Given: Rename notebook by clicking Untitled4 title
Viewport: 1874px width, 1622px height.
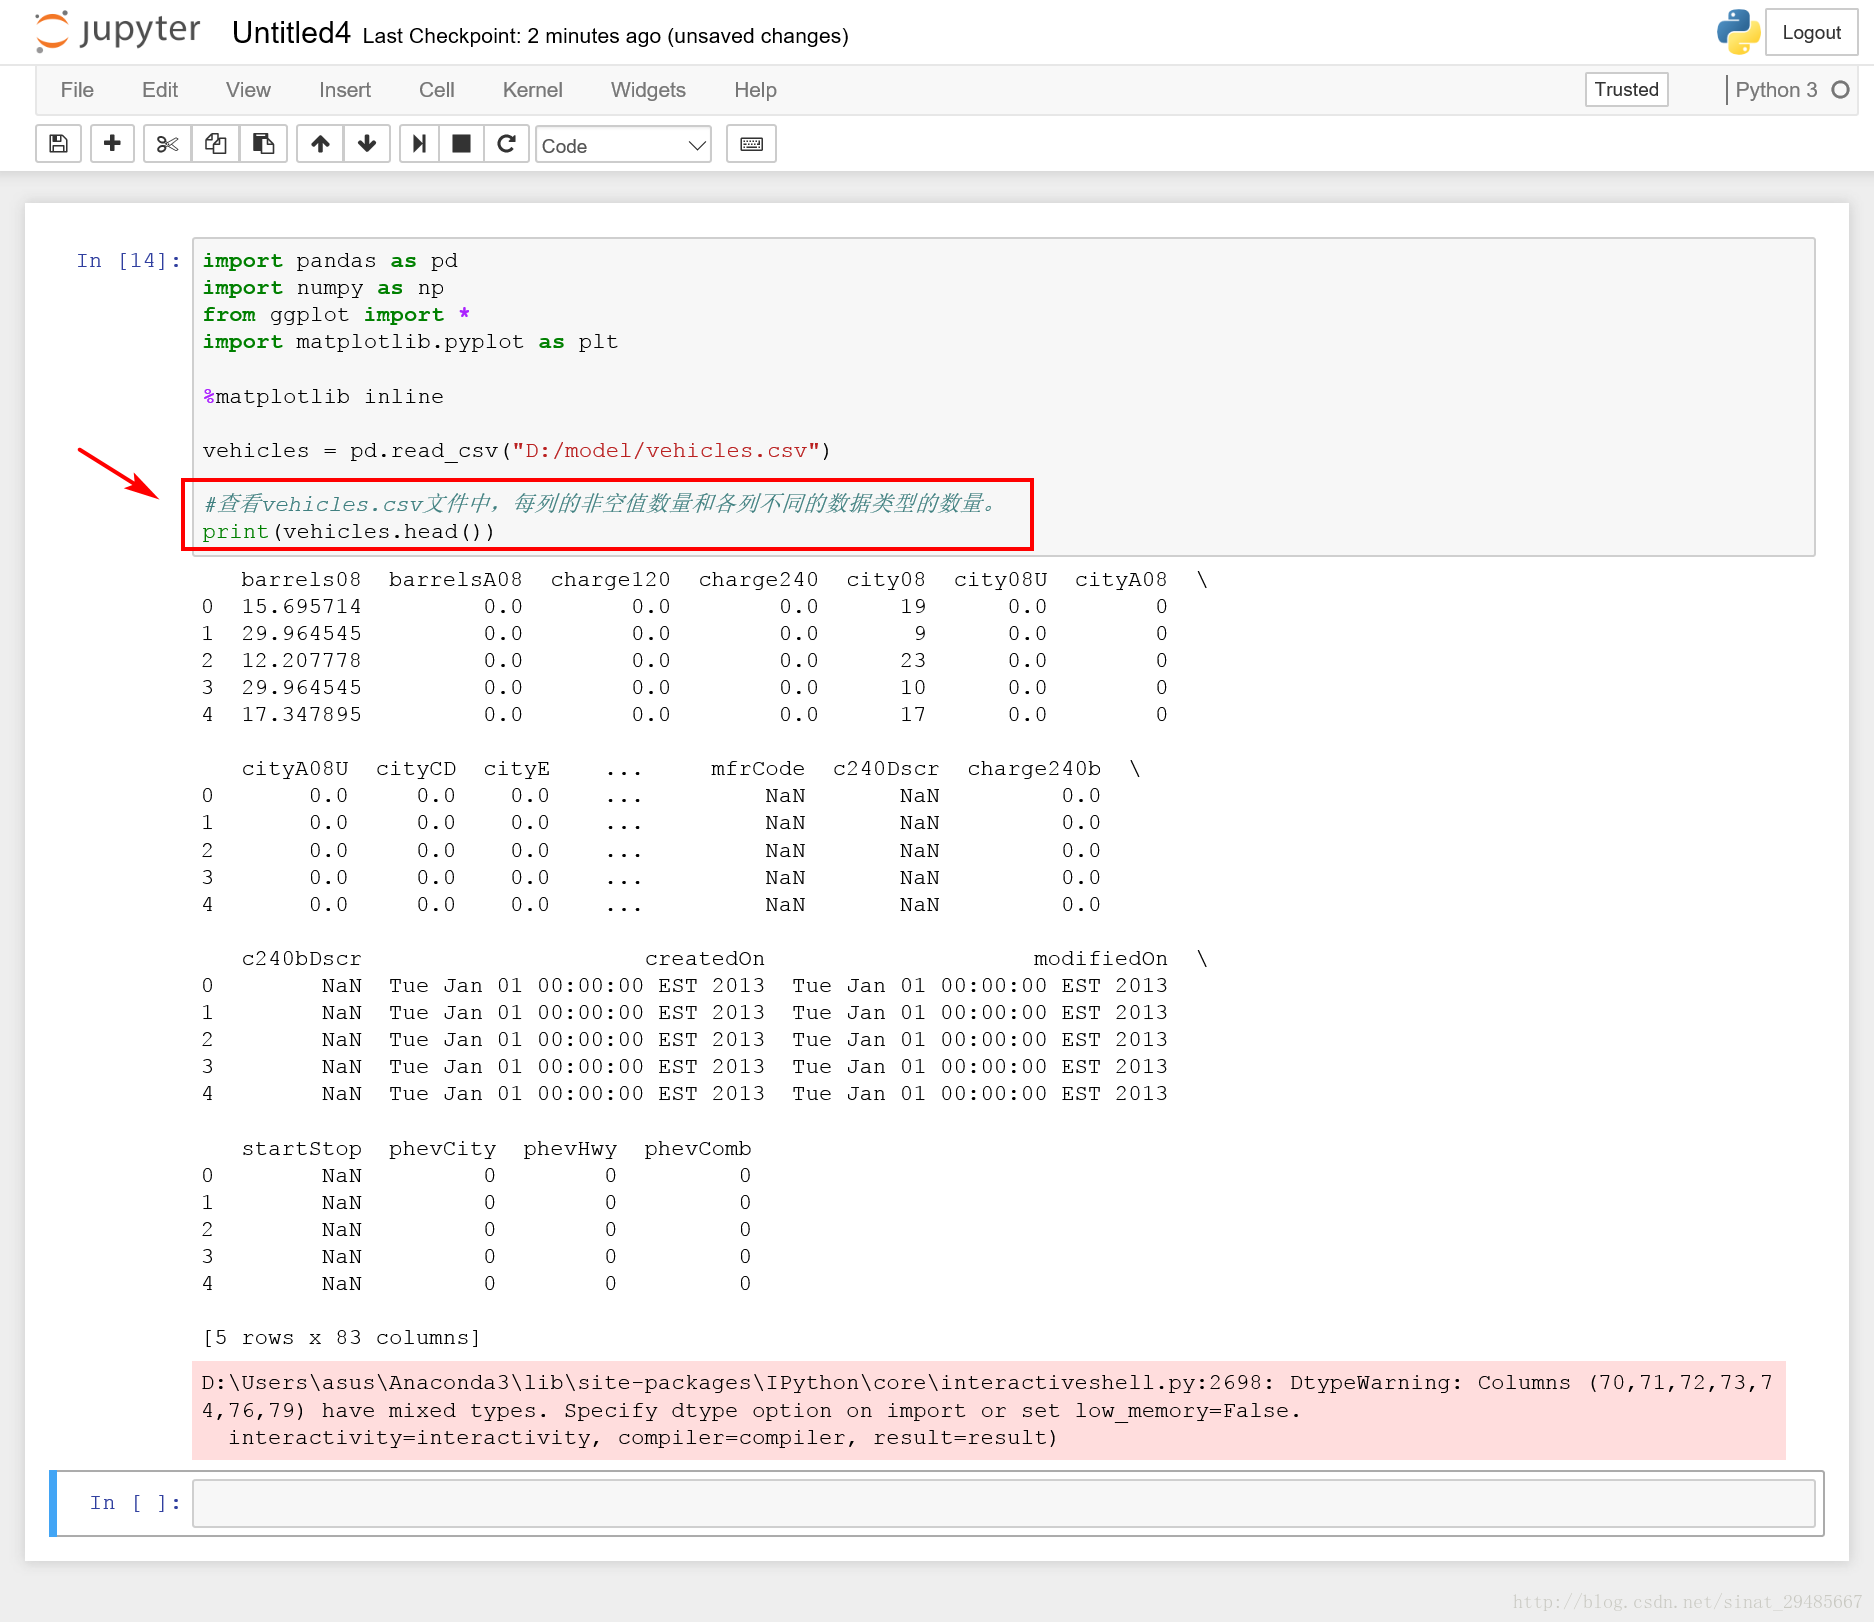Looking at the screenshot, I should (x=291, y=33).
